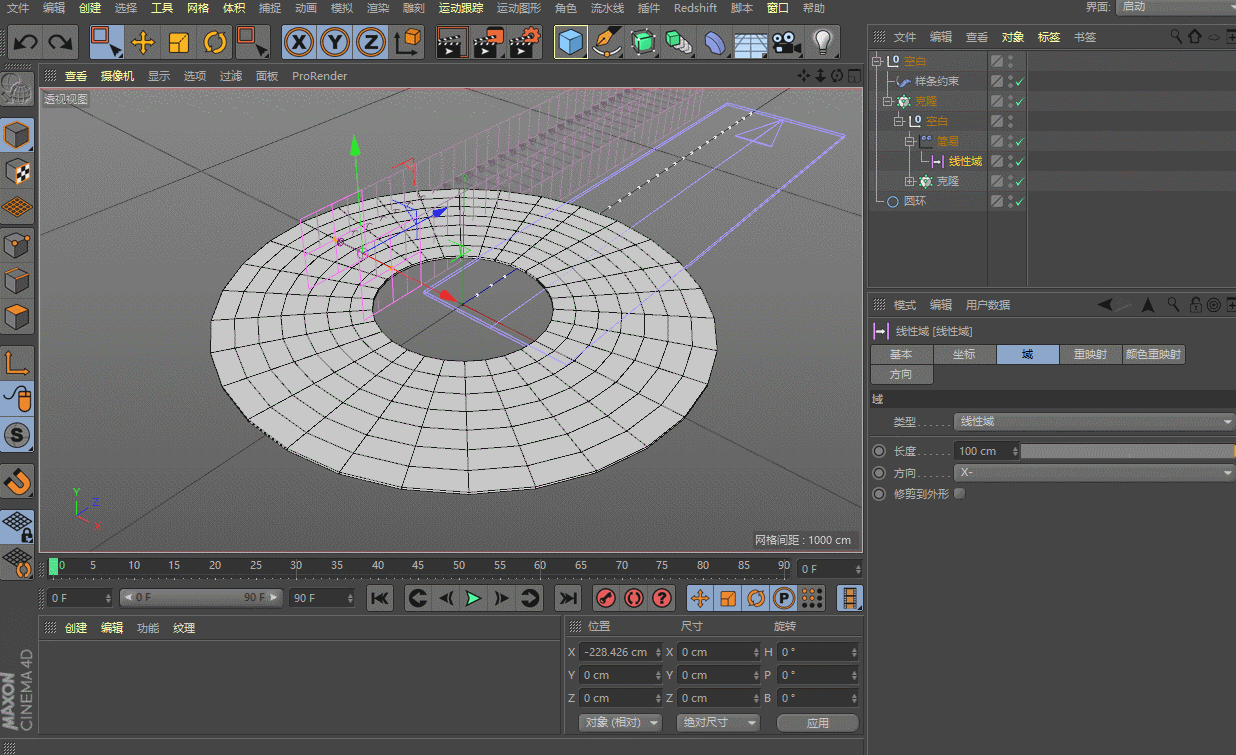This screenshot has width=1236, height=755.
Task: Open the 运动跟踪 menu
Action: pos(460,8)
